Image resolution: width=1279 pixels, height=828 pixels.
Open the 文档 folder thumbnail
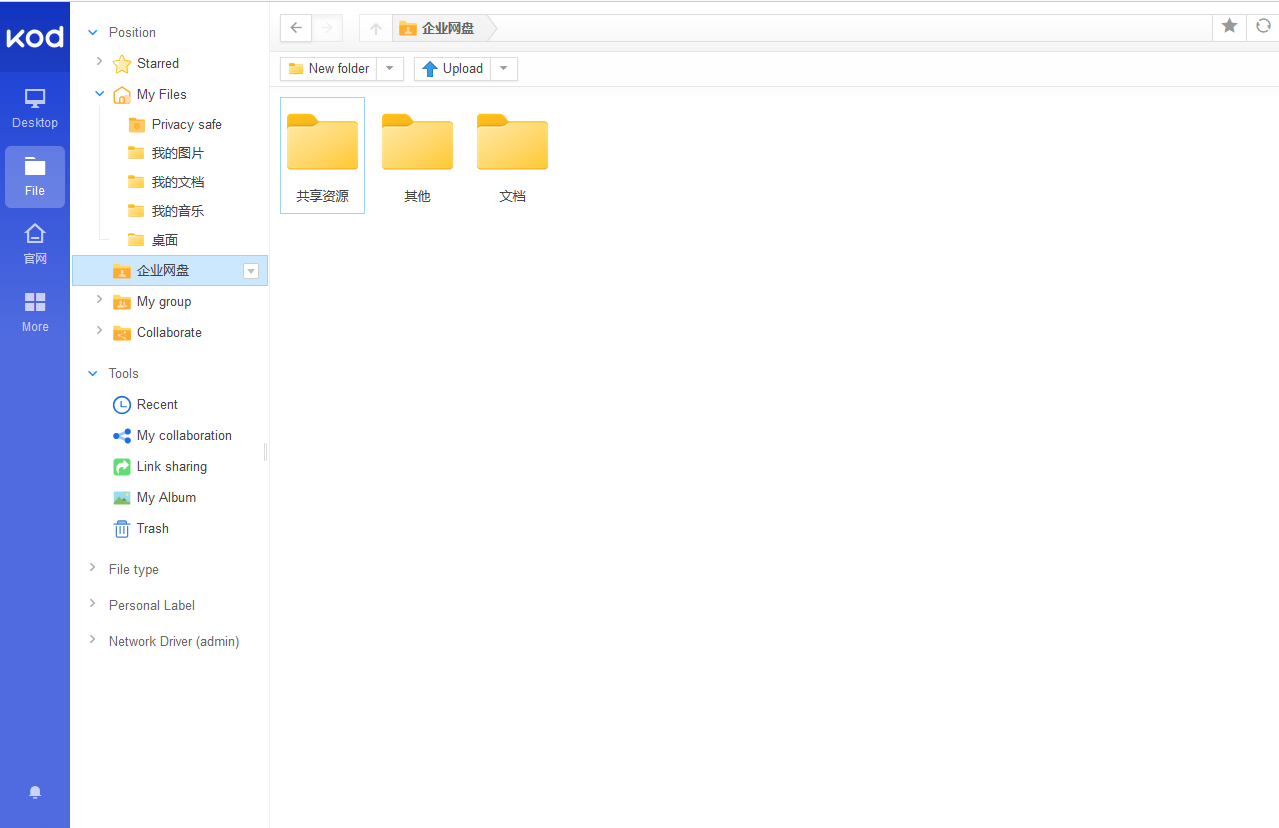[512, 145]
